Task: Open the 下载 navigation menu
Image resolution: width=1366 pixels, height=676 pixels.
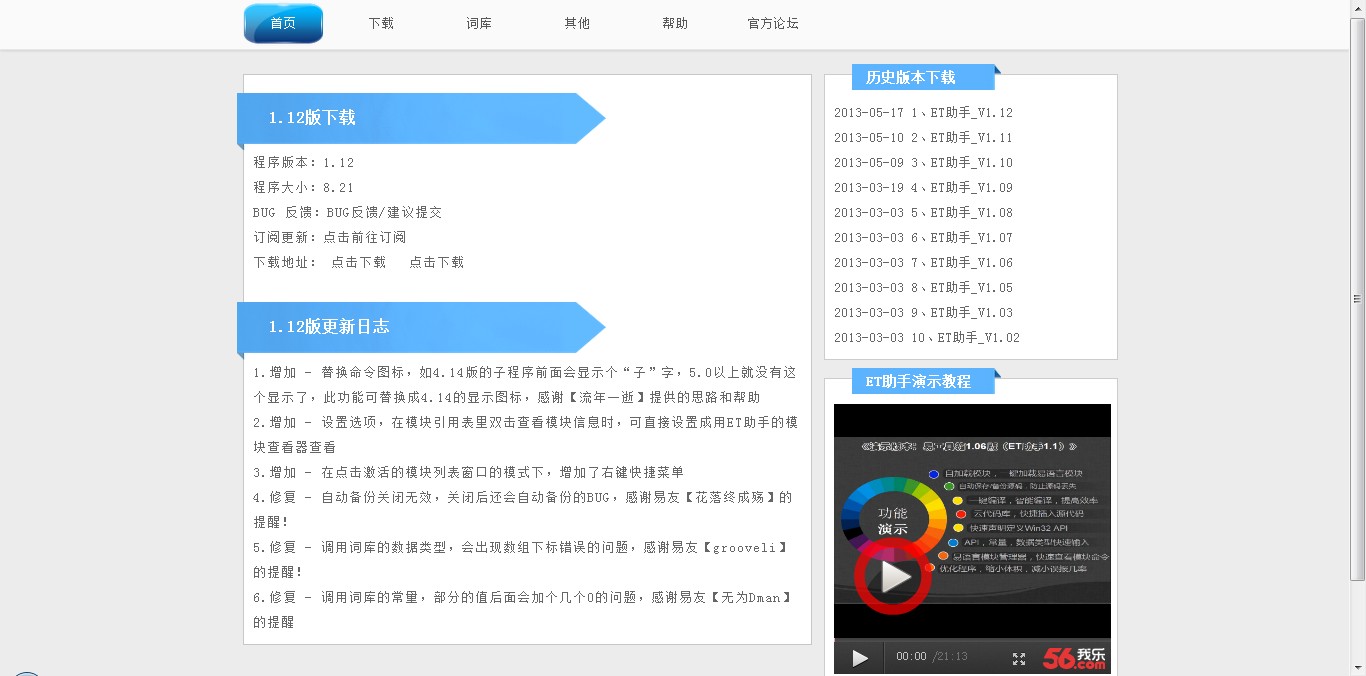Action: [381, 24]
